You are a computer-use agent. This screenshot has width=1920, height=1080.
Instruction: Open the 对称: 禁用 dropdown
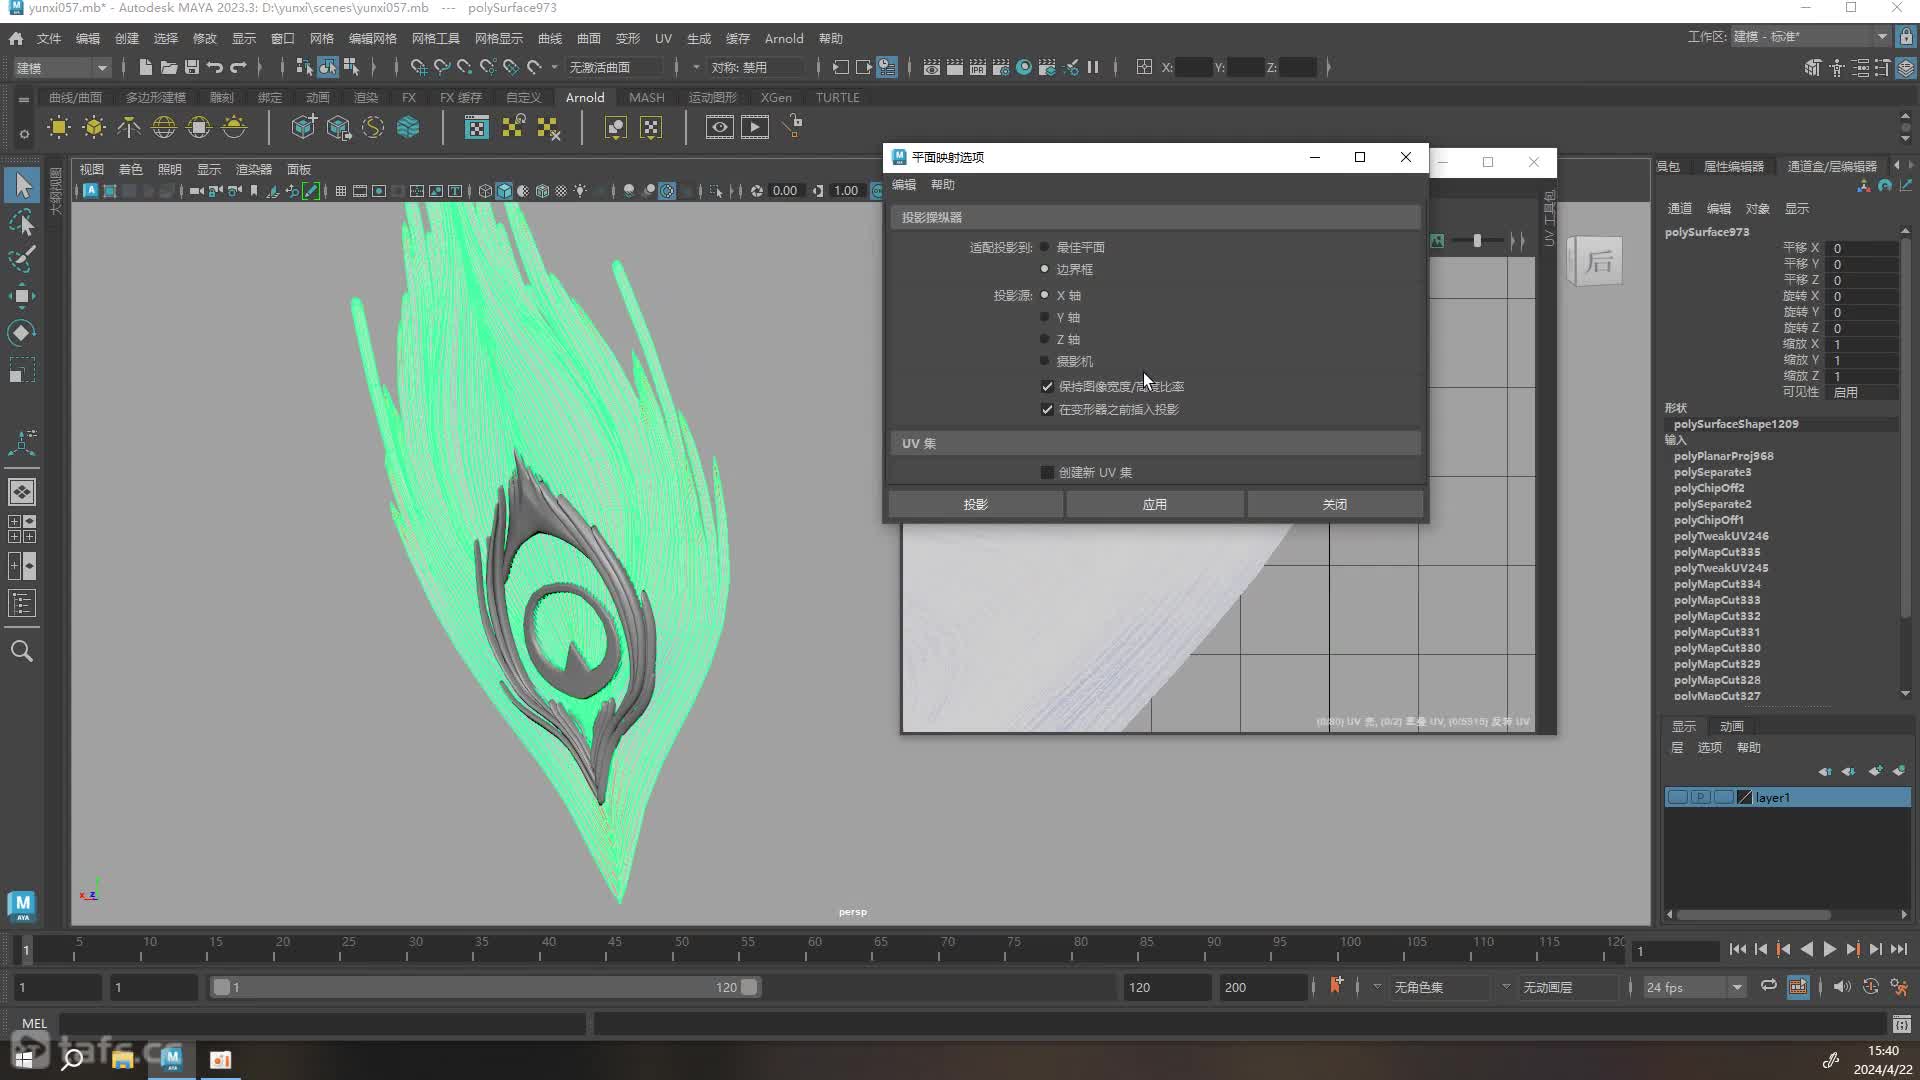tap(756, 67)
